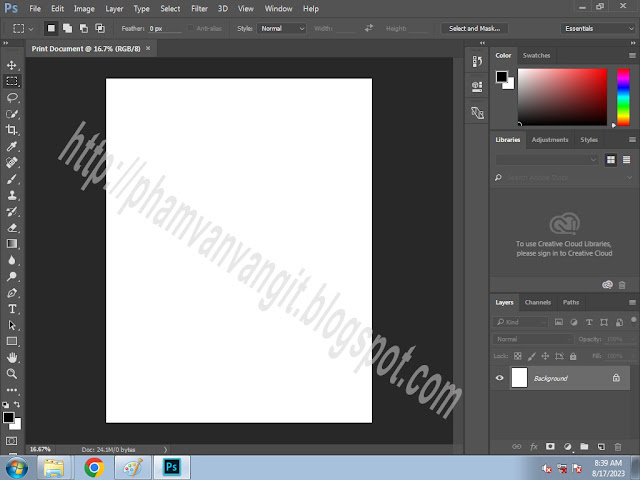
Task: Select the Eyedropper tool
Action: pos(11,146)
